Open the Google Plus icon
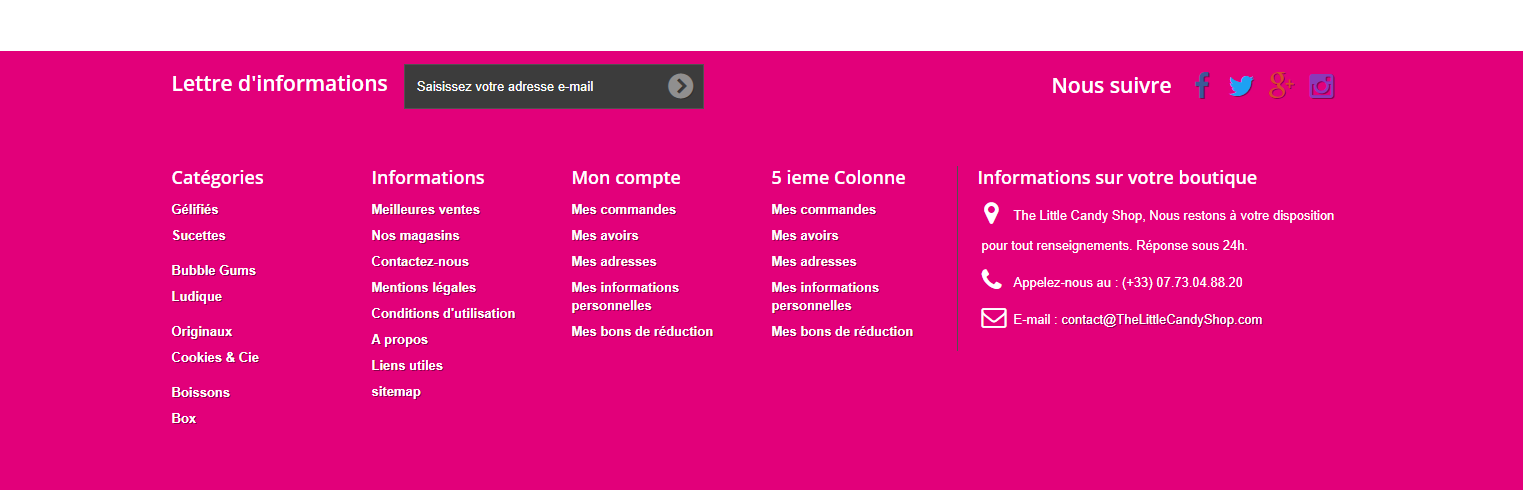Screen dimensions: 1523x490 (1281, 86)
